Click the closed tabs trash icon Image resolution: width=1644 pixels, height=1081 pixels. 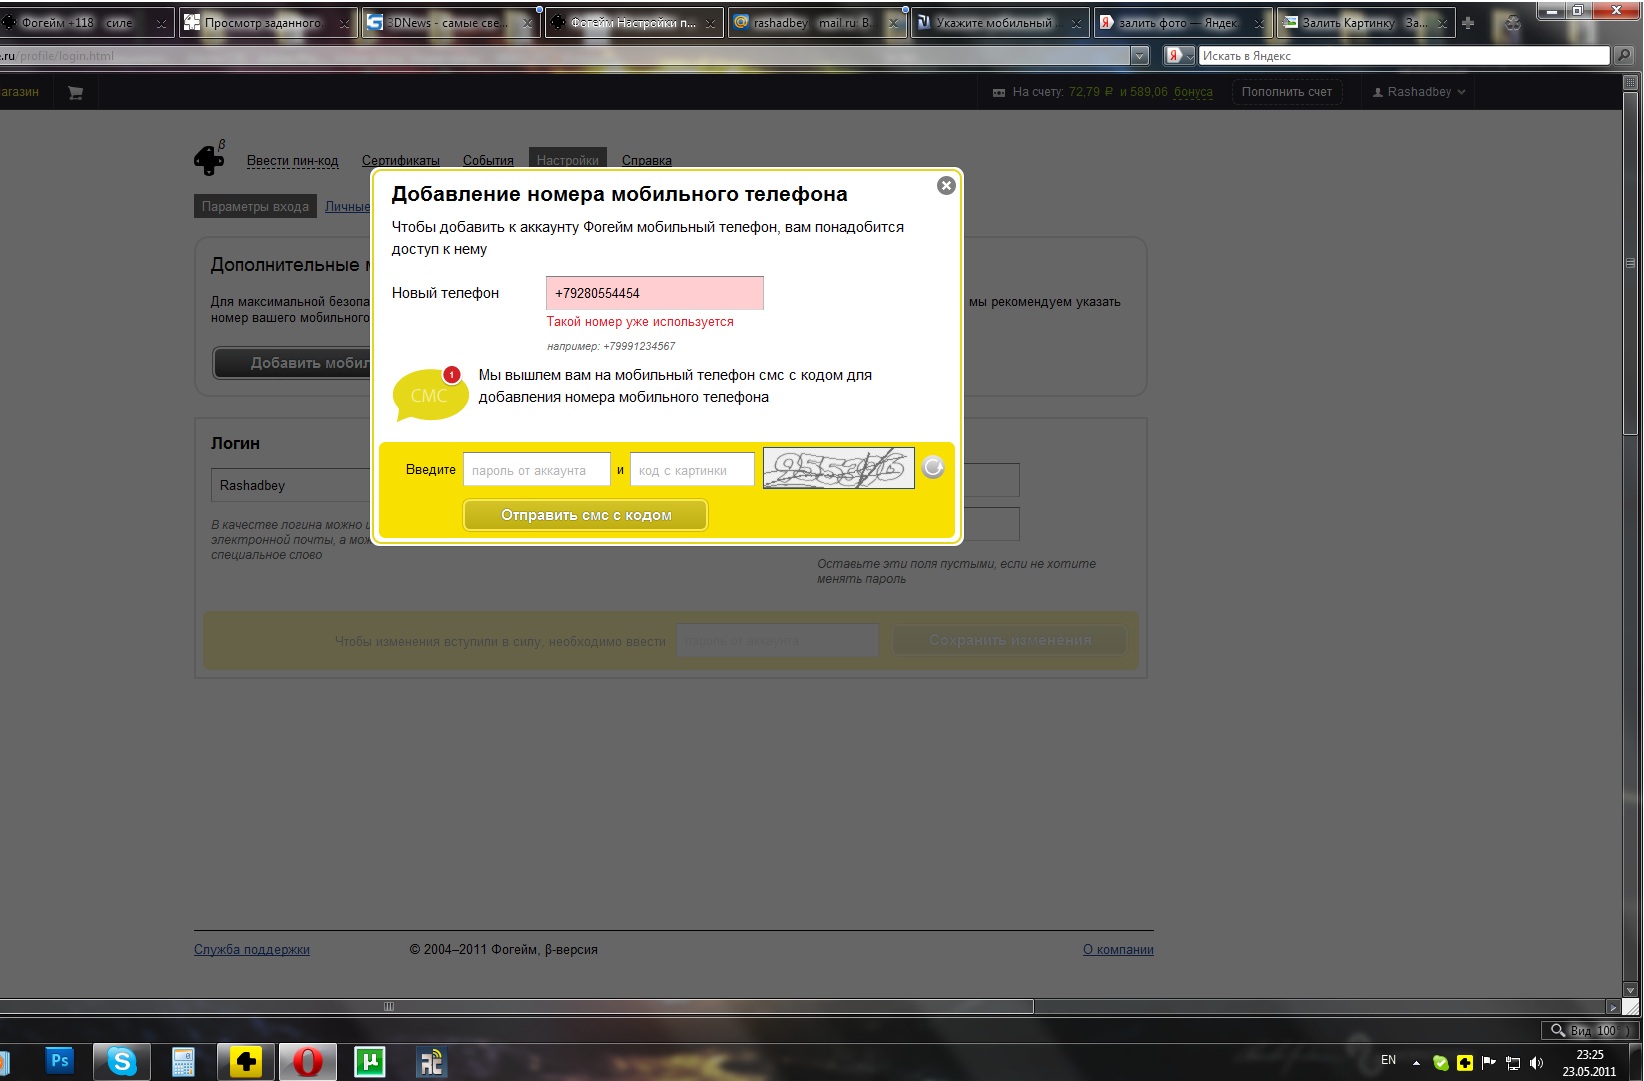[1512, 23]
